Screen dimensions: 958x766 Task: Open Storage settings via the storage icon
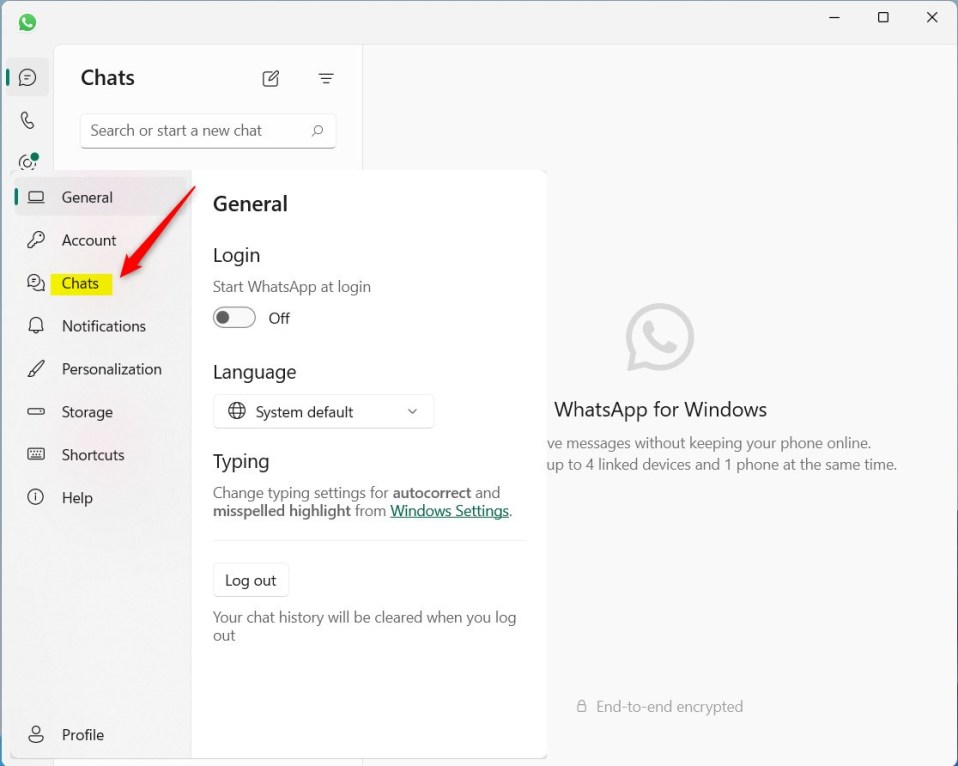[x=87, y=412]
